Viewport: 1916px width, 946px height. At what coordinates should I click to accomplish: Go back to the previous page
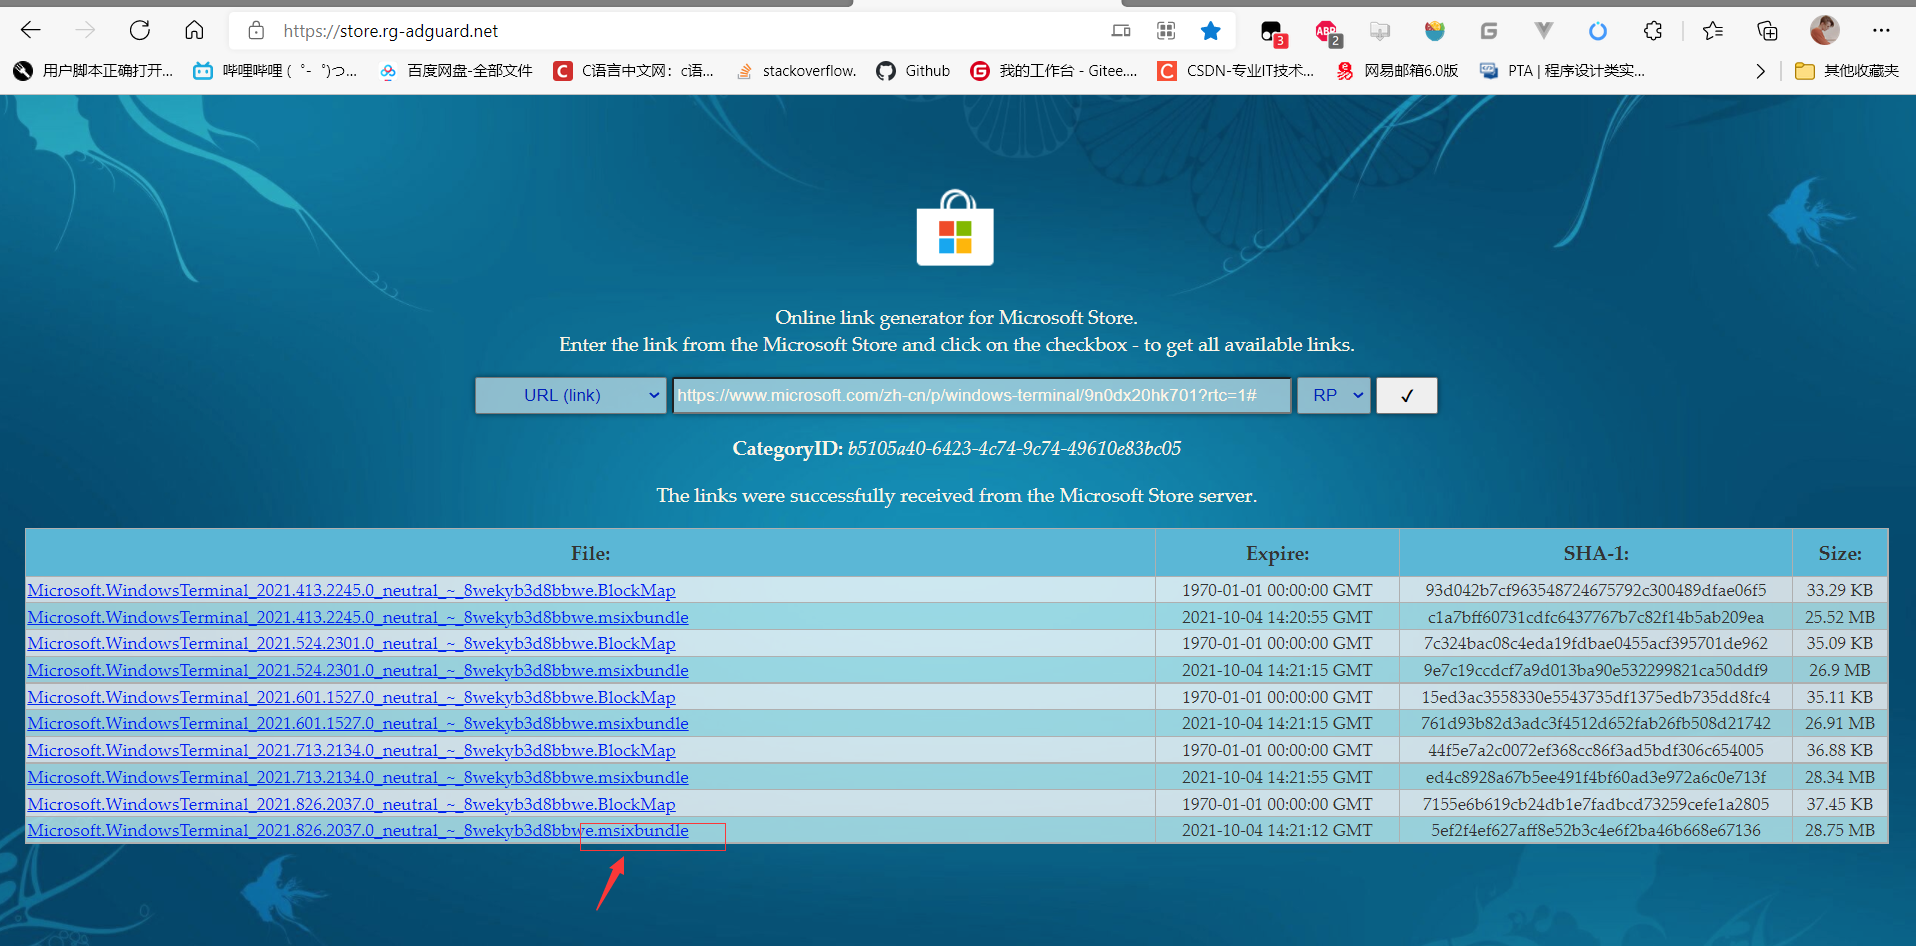(31, 31)
